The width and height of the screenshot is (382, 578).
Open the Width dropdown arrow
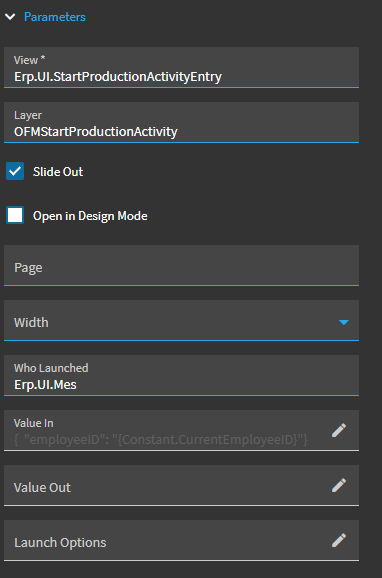pyautogui.click(x=344, y=323)
